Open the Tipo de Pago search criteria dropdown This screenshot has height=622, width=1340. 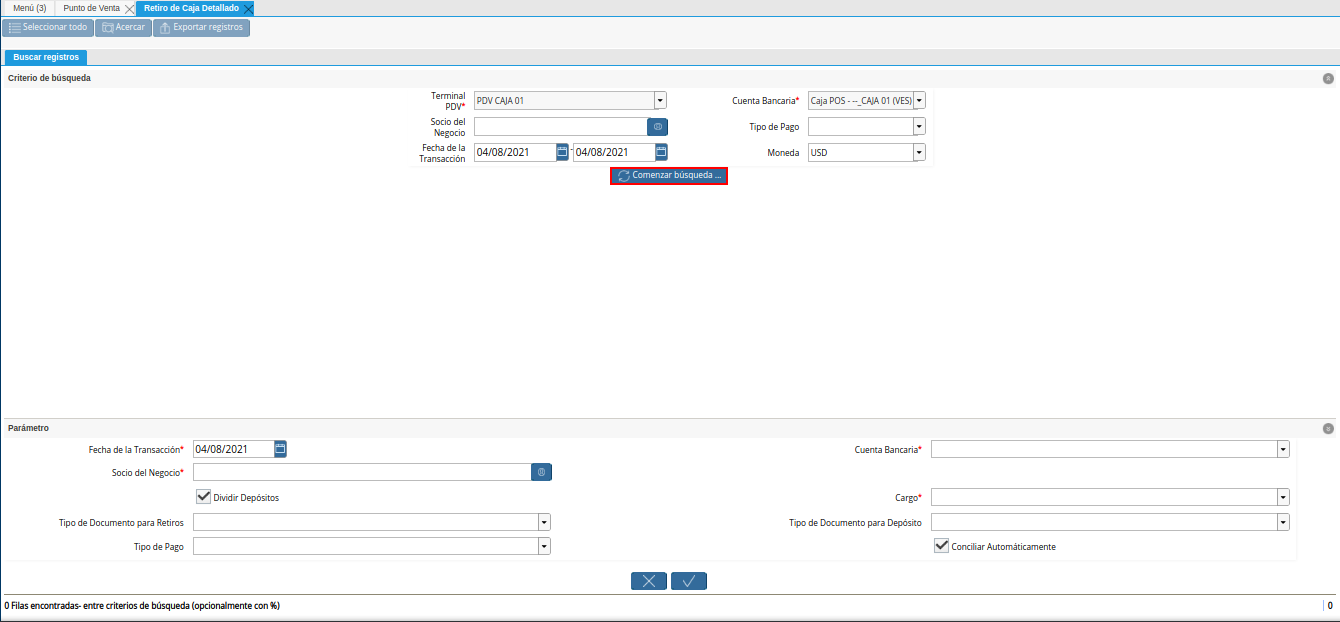(x=919, y=126)
